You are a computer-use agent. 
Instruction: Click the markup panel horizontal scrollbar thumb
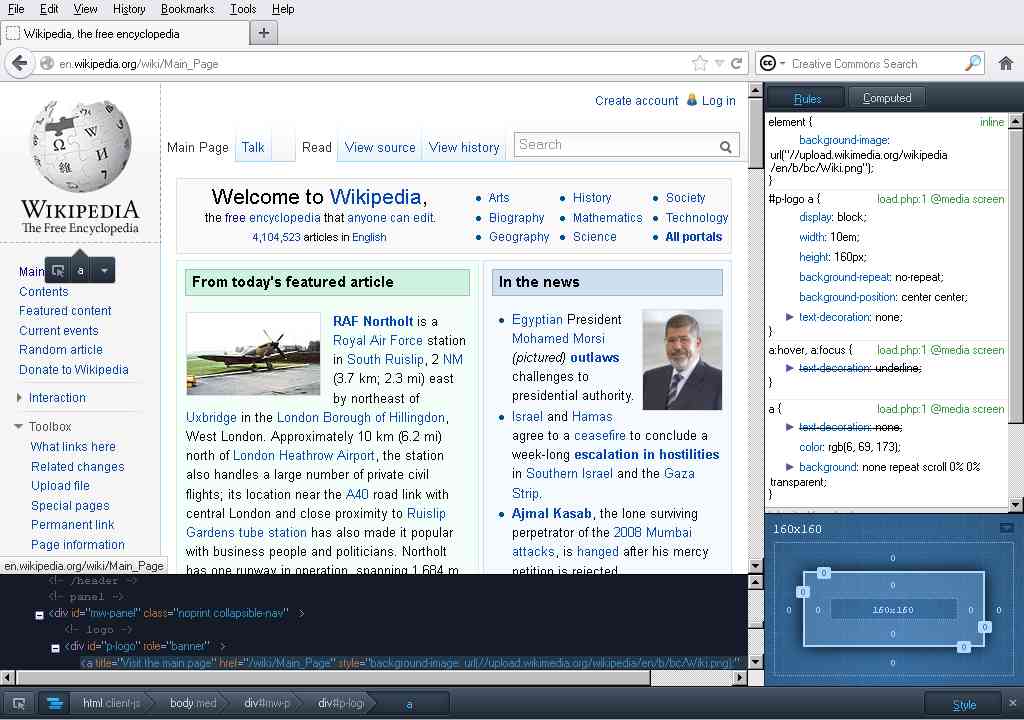pyautogui.click(x=333, y=678)
